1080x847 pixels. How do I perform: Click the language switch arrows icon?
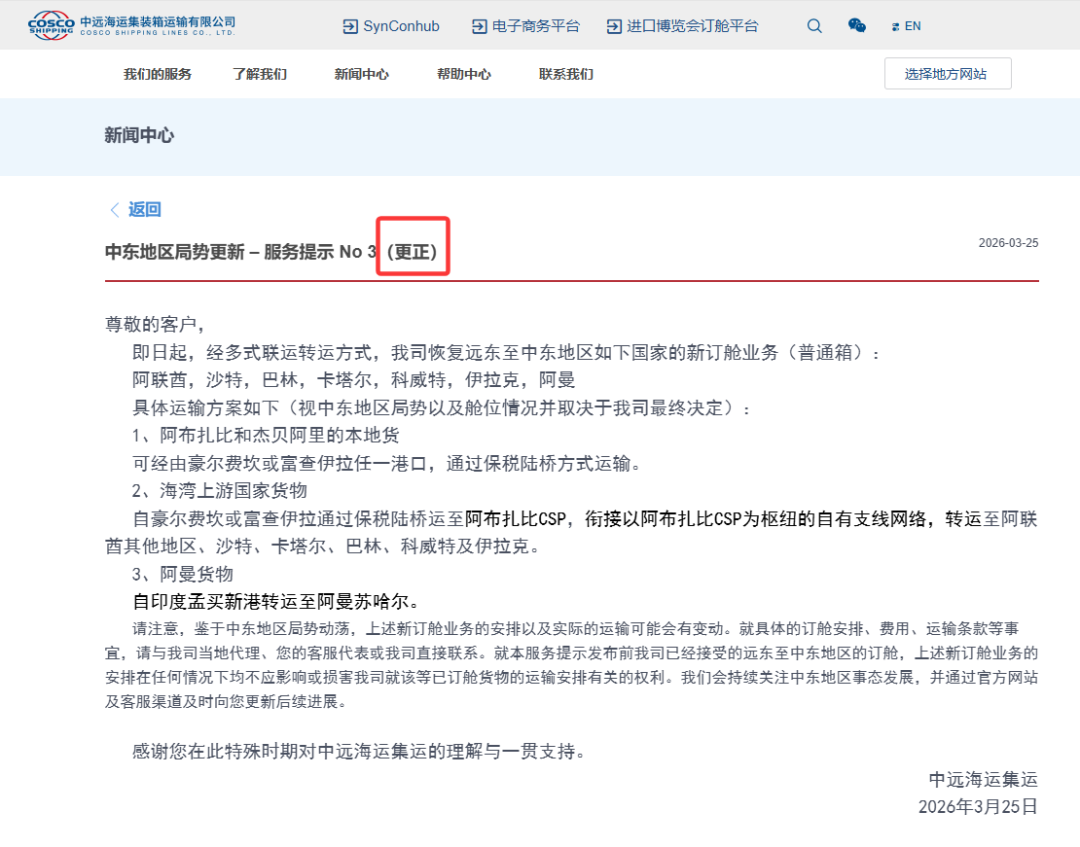(895, 27)
